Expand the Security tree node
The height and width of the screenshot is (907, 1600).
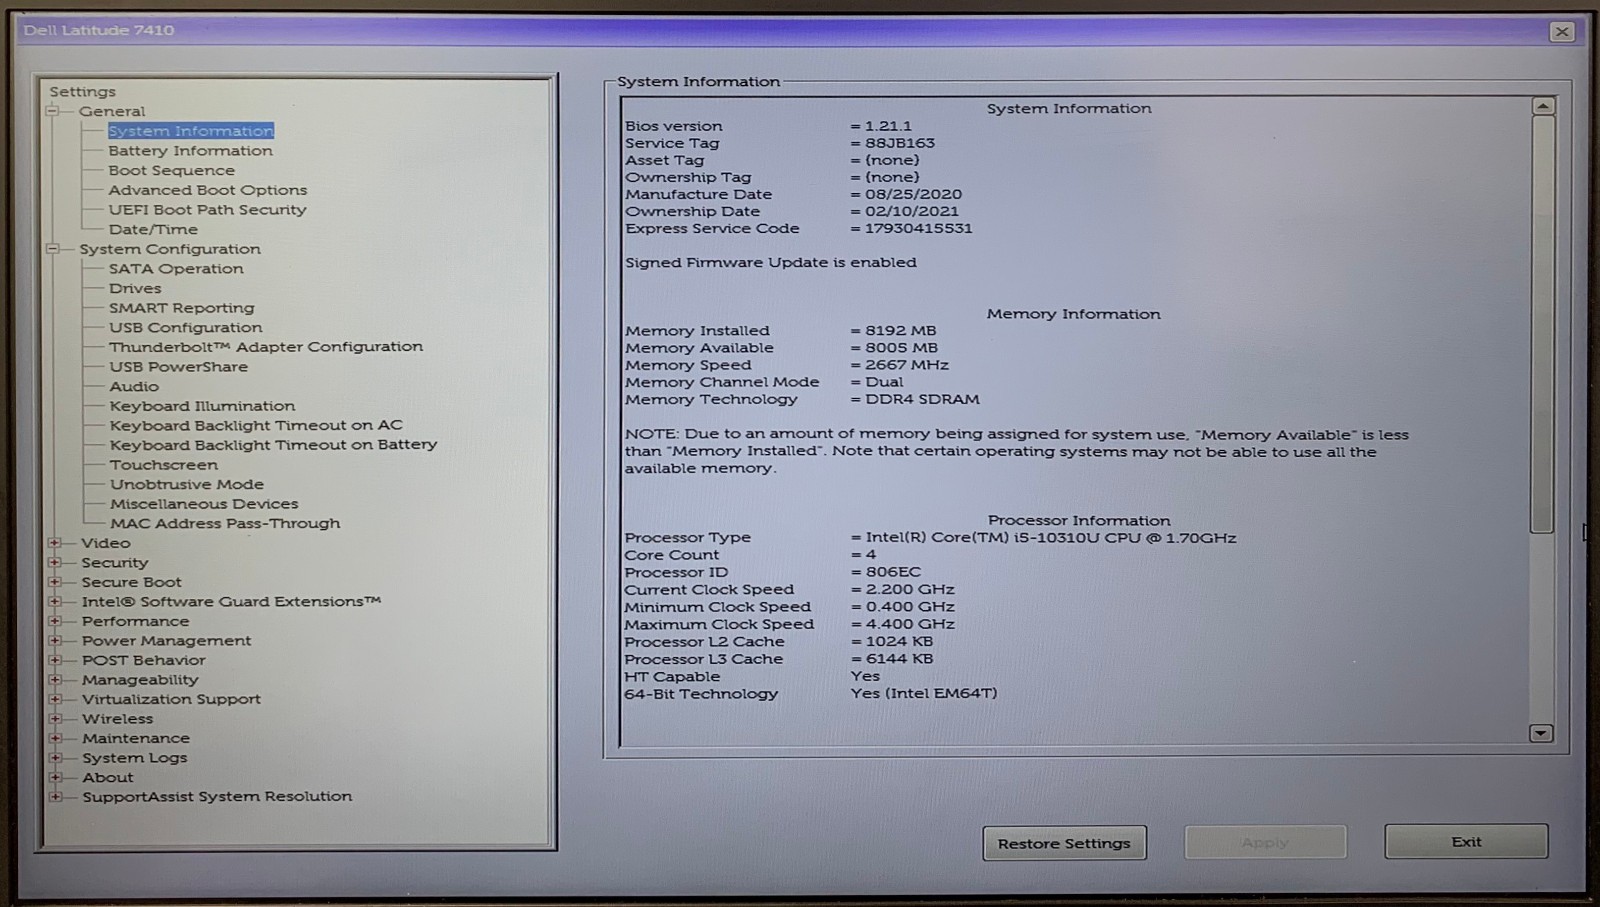click(x=55, y=562)
